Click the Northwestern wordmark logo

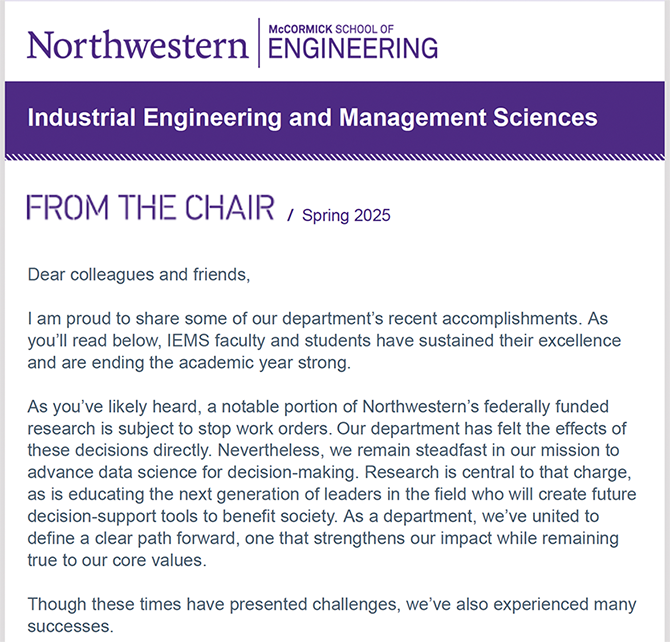click(138, 45)
